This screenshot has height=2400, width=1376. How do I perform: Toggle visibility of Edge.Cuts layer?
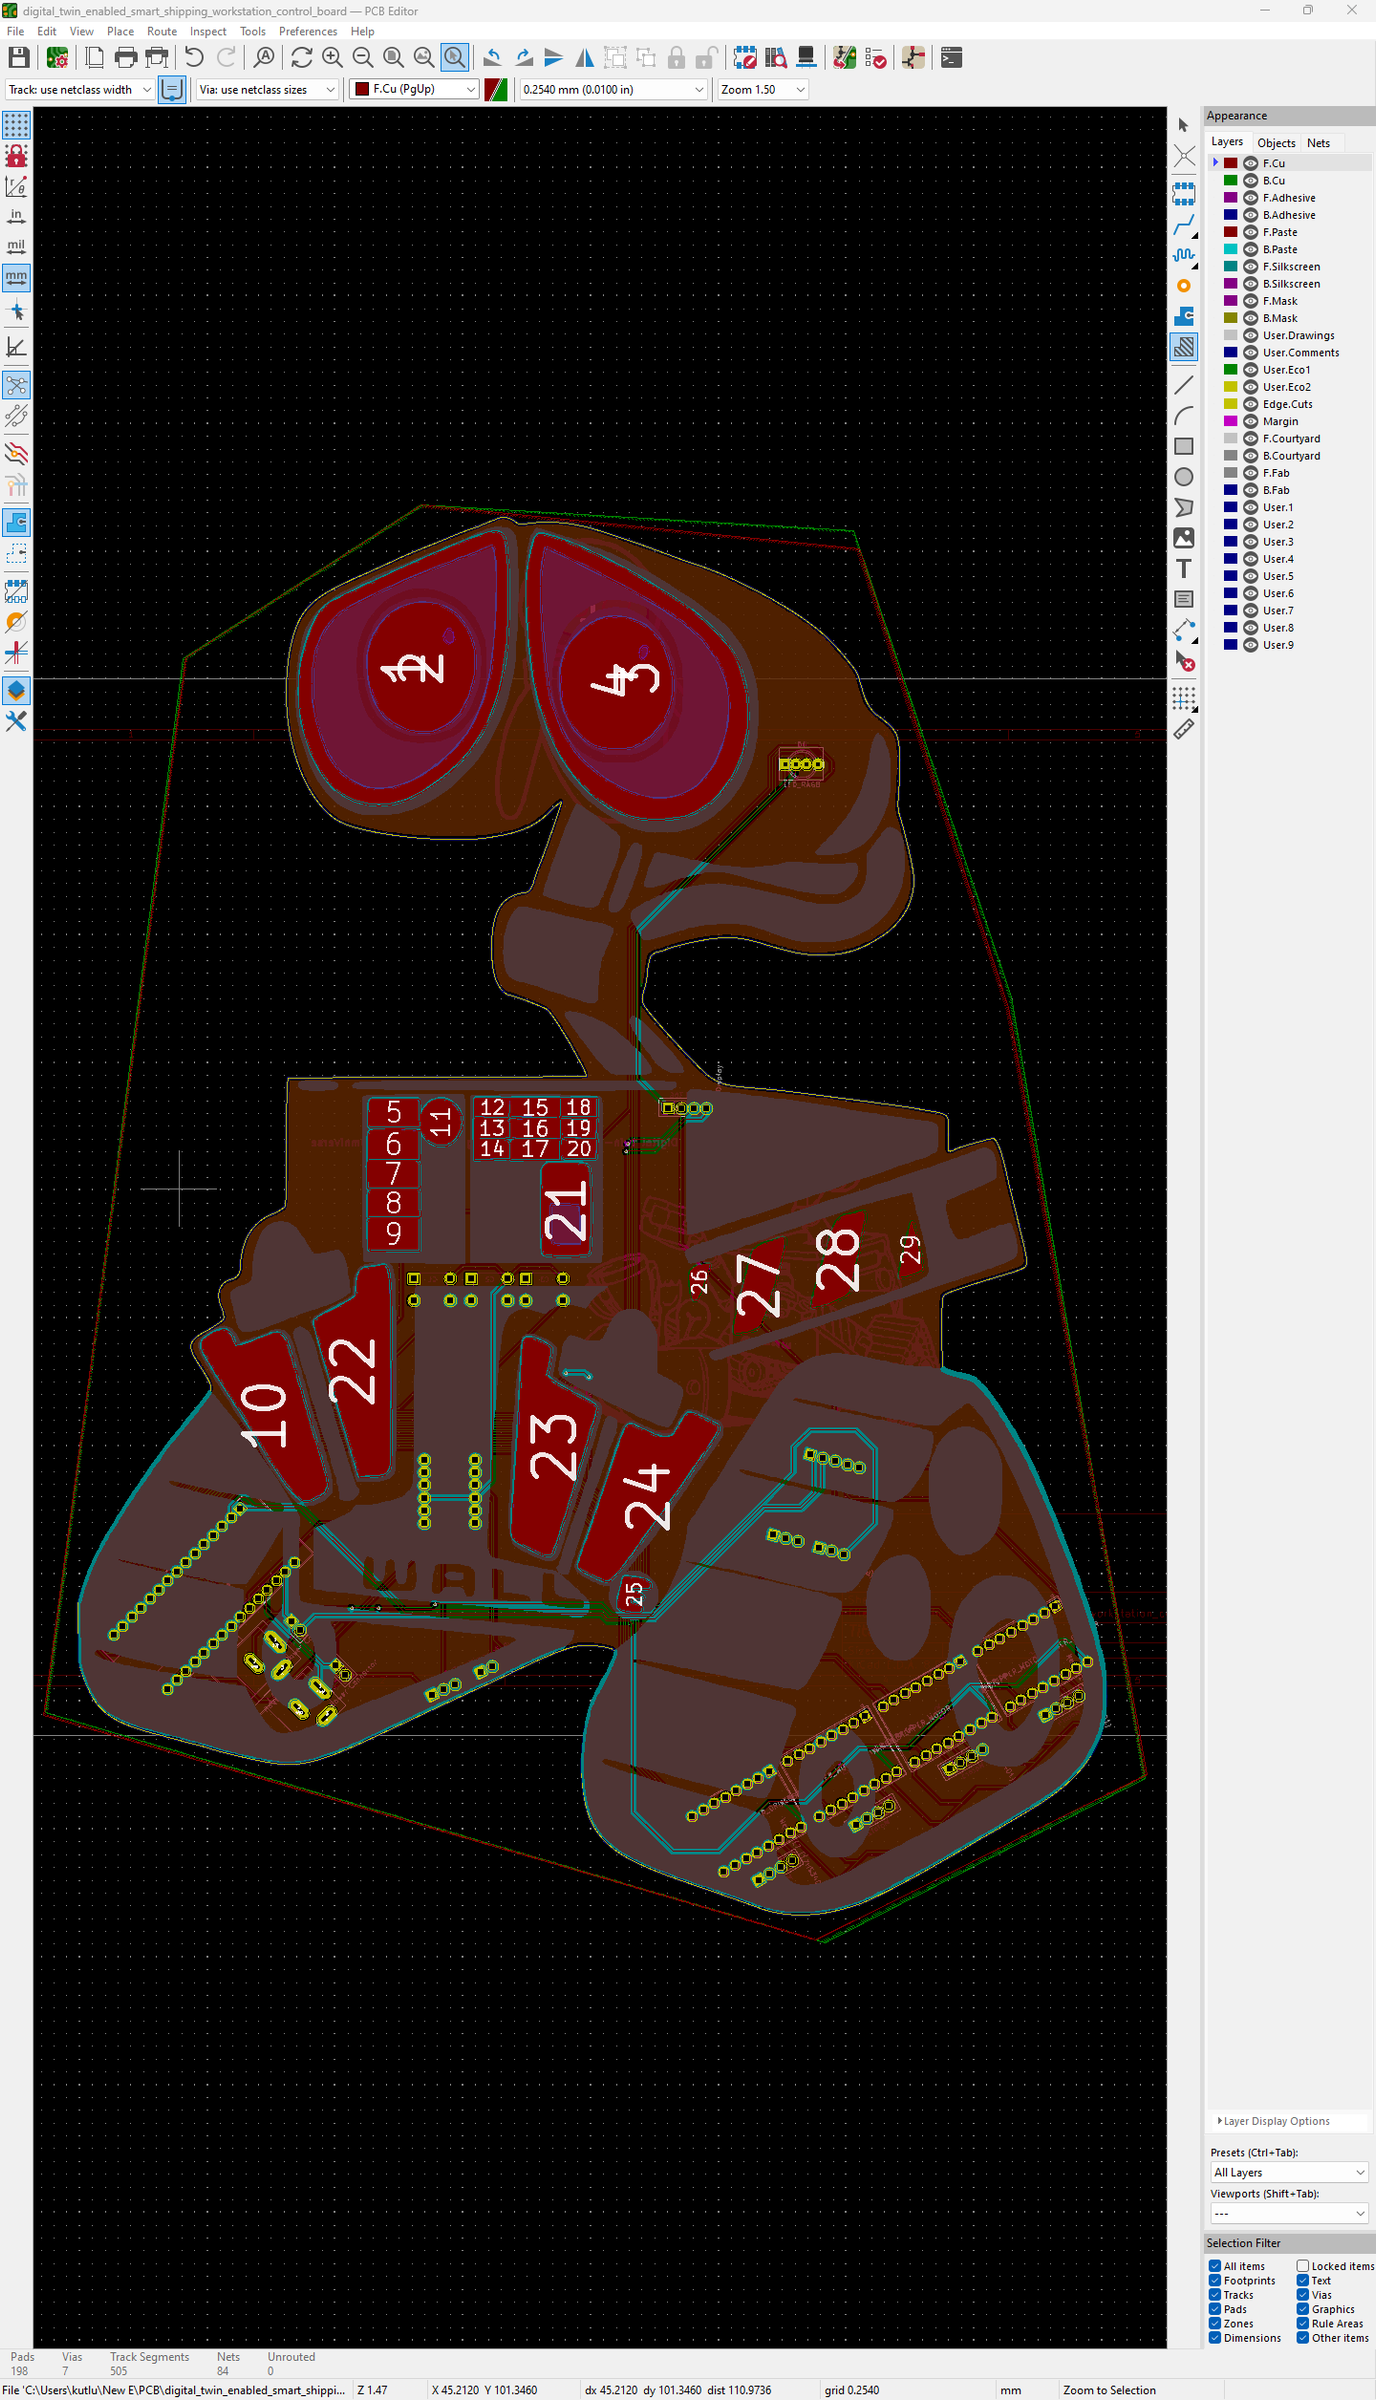pos(1250,404)
